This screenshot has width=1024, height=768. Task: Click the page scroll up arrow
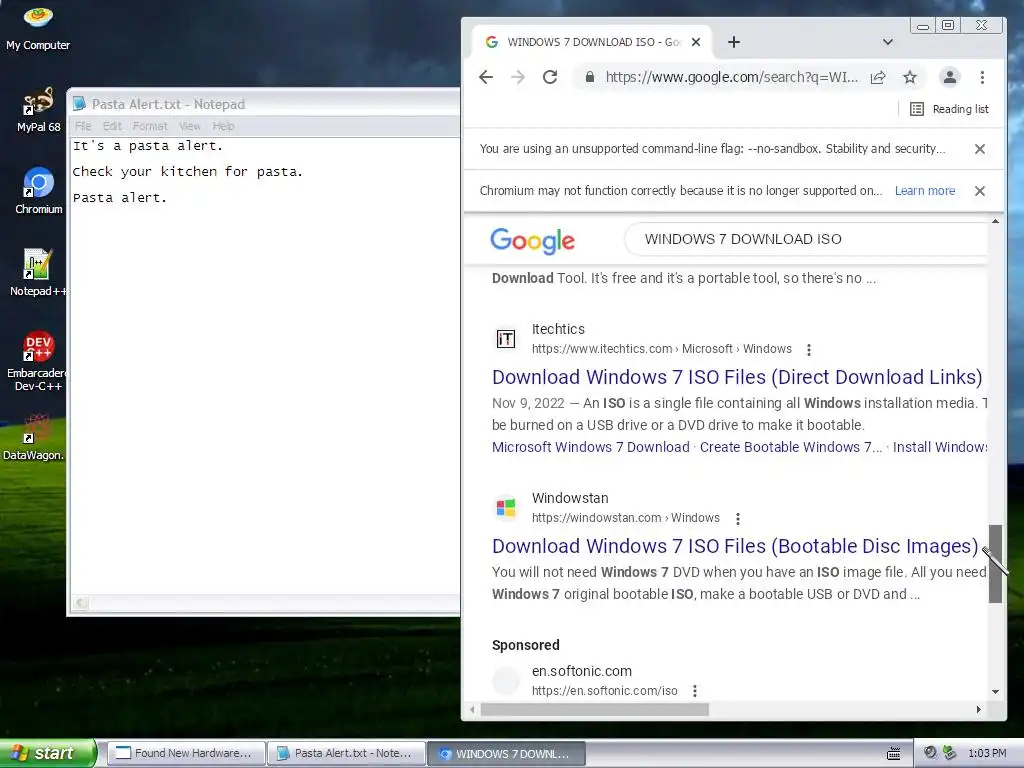tap(995, 221)
